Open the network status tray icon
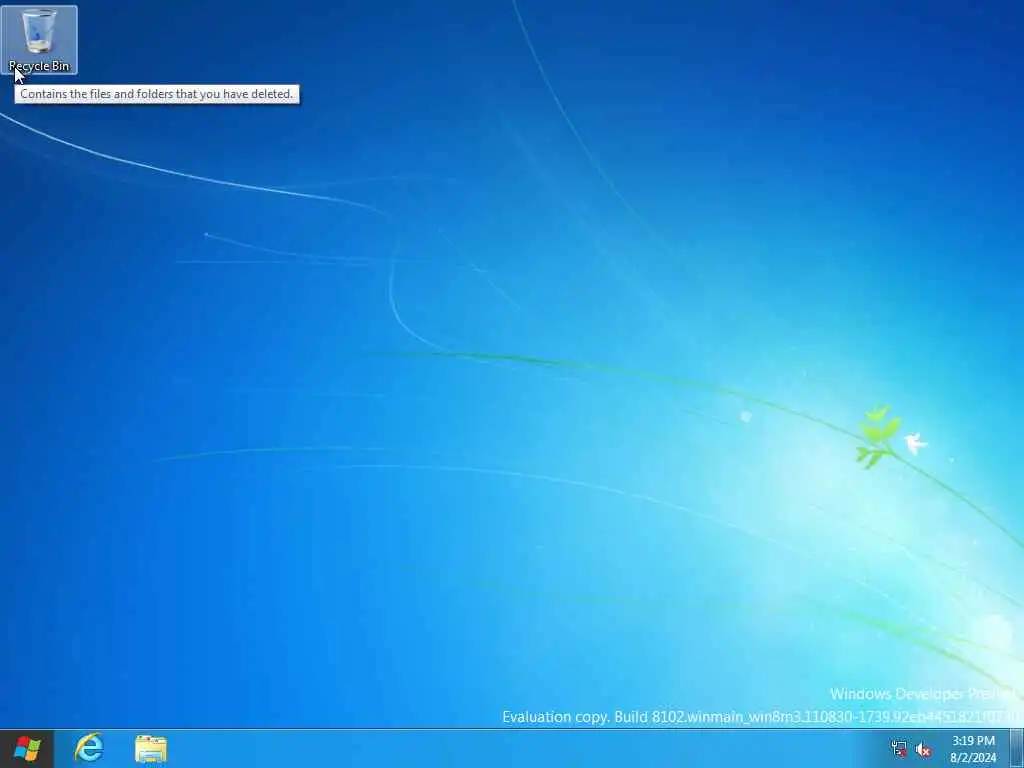The width and height of the screenshot is (1024, 768). tap(899, 749)
